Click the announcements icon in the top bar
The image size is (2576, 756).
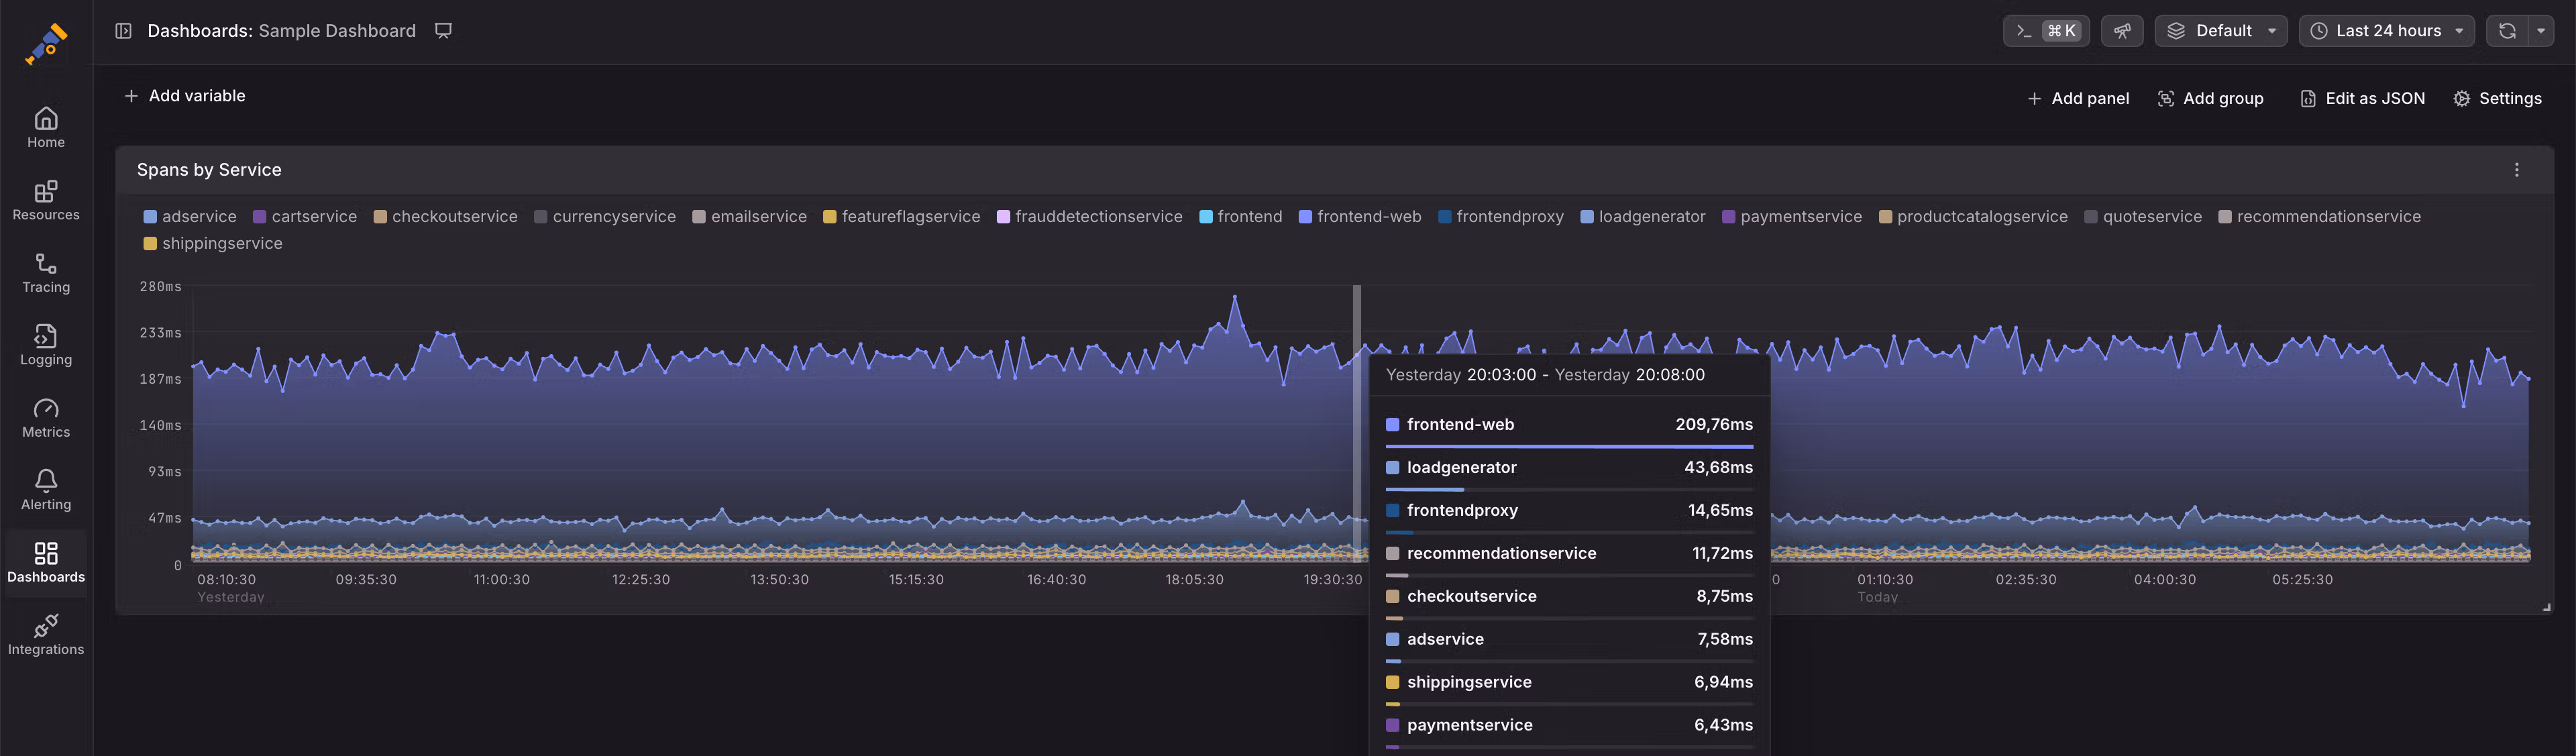[x=2121, y=30]
